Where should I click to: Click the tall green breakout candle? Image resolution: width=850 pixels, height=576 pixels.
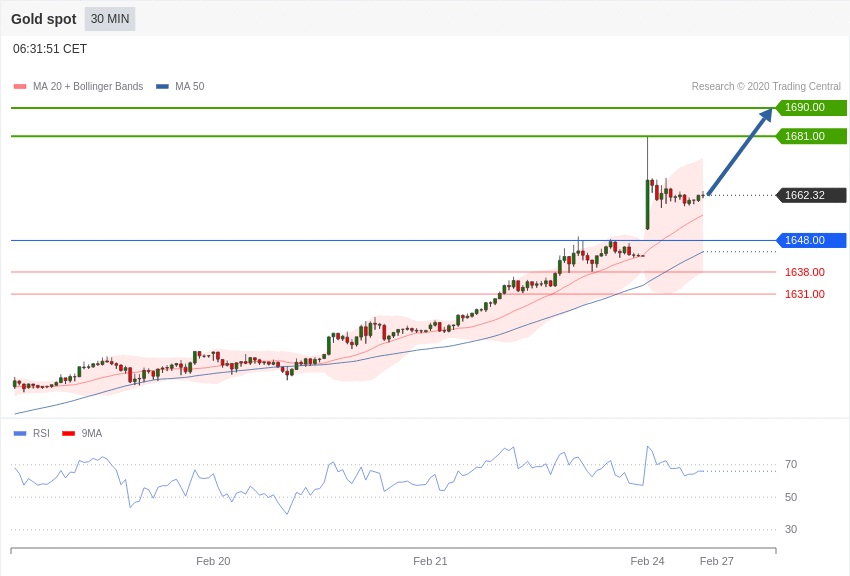[x=648, y=205]
